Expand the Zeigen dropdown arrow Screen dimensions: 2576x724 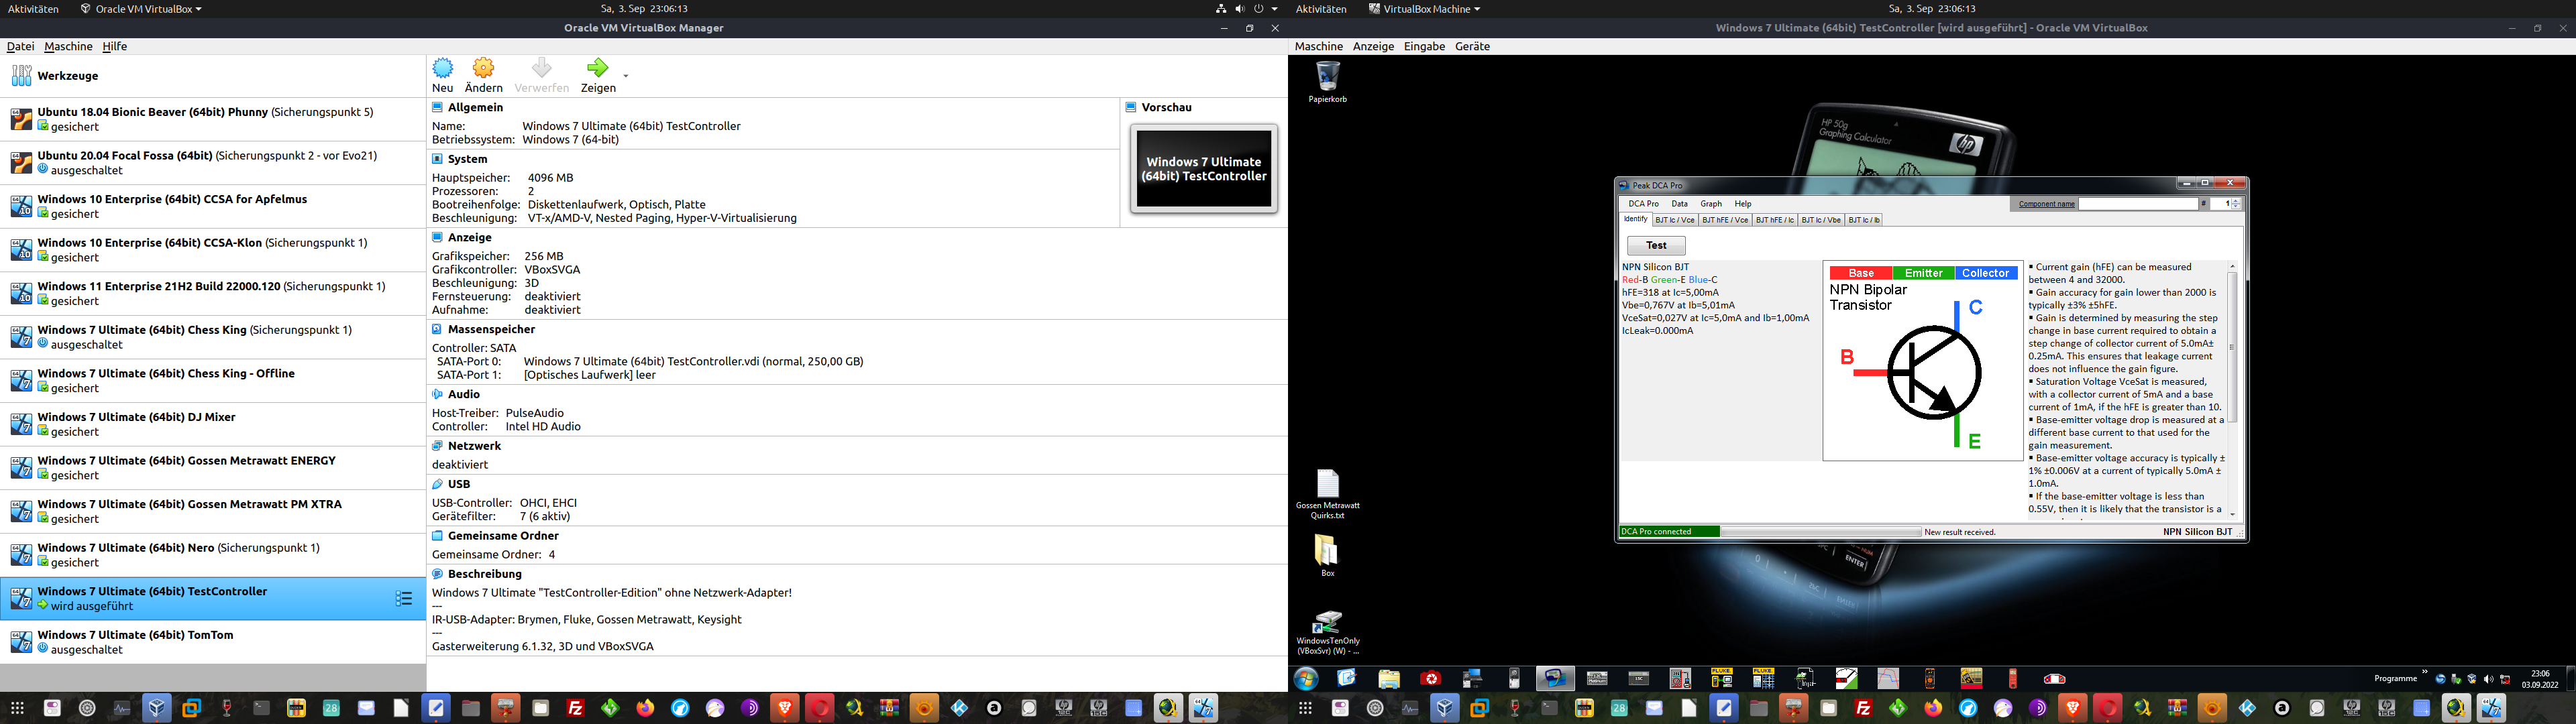click(626, 76)
